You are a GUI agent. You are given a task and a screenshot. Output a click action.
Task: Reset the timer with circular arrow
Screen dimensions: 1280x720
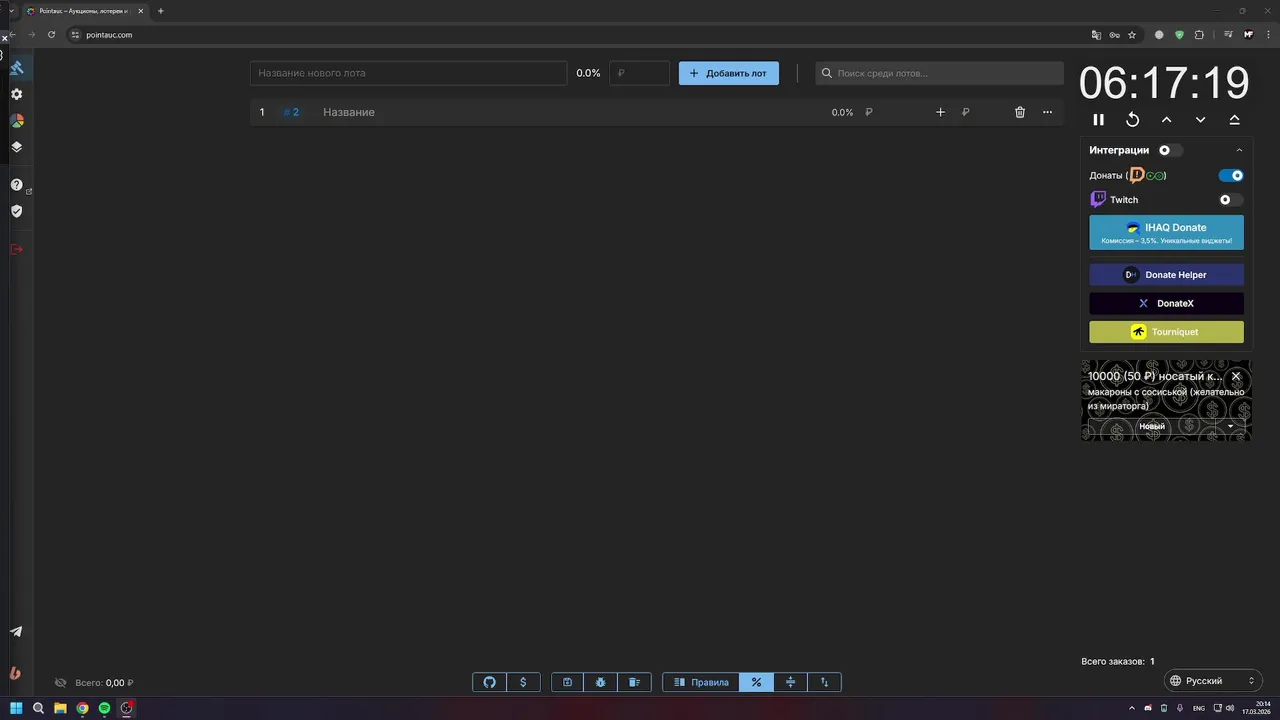pyautogui.click(x=1132, y=120)
